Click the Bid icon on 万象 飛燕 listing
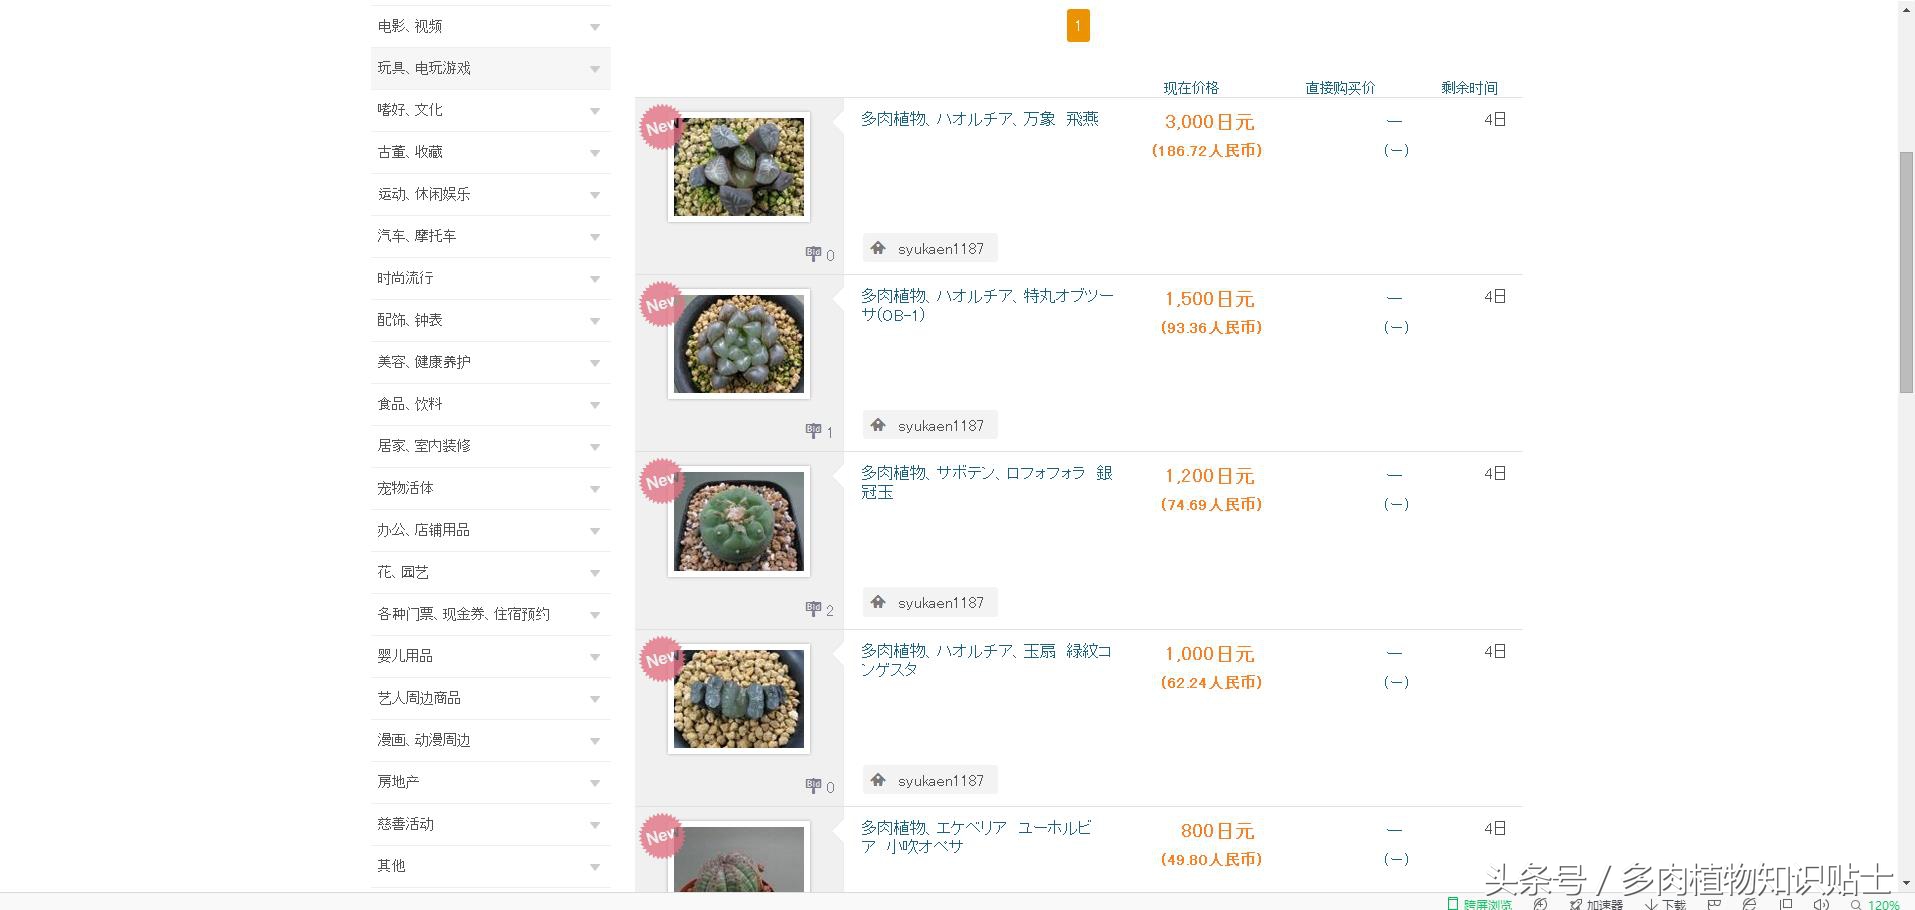The image size is (1915, 910). pos(813,254)
